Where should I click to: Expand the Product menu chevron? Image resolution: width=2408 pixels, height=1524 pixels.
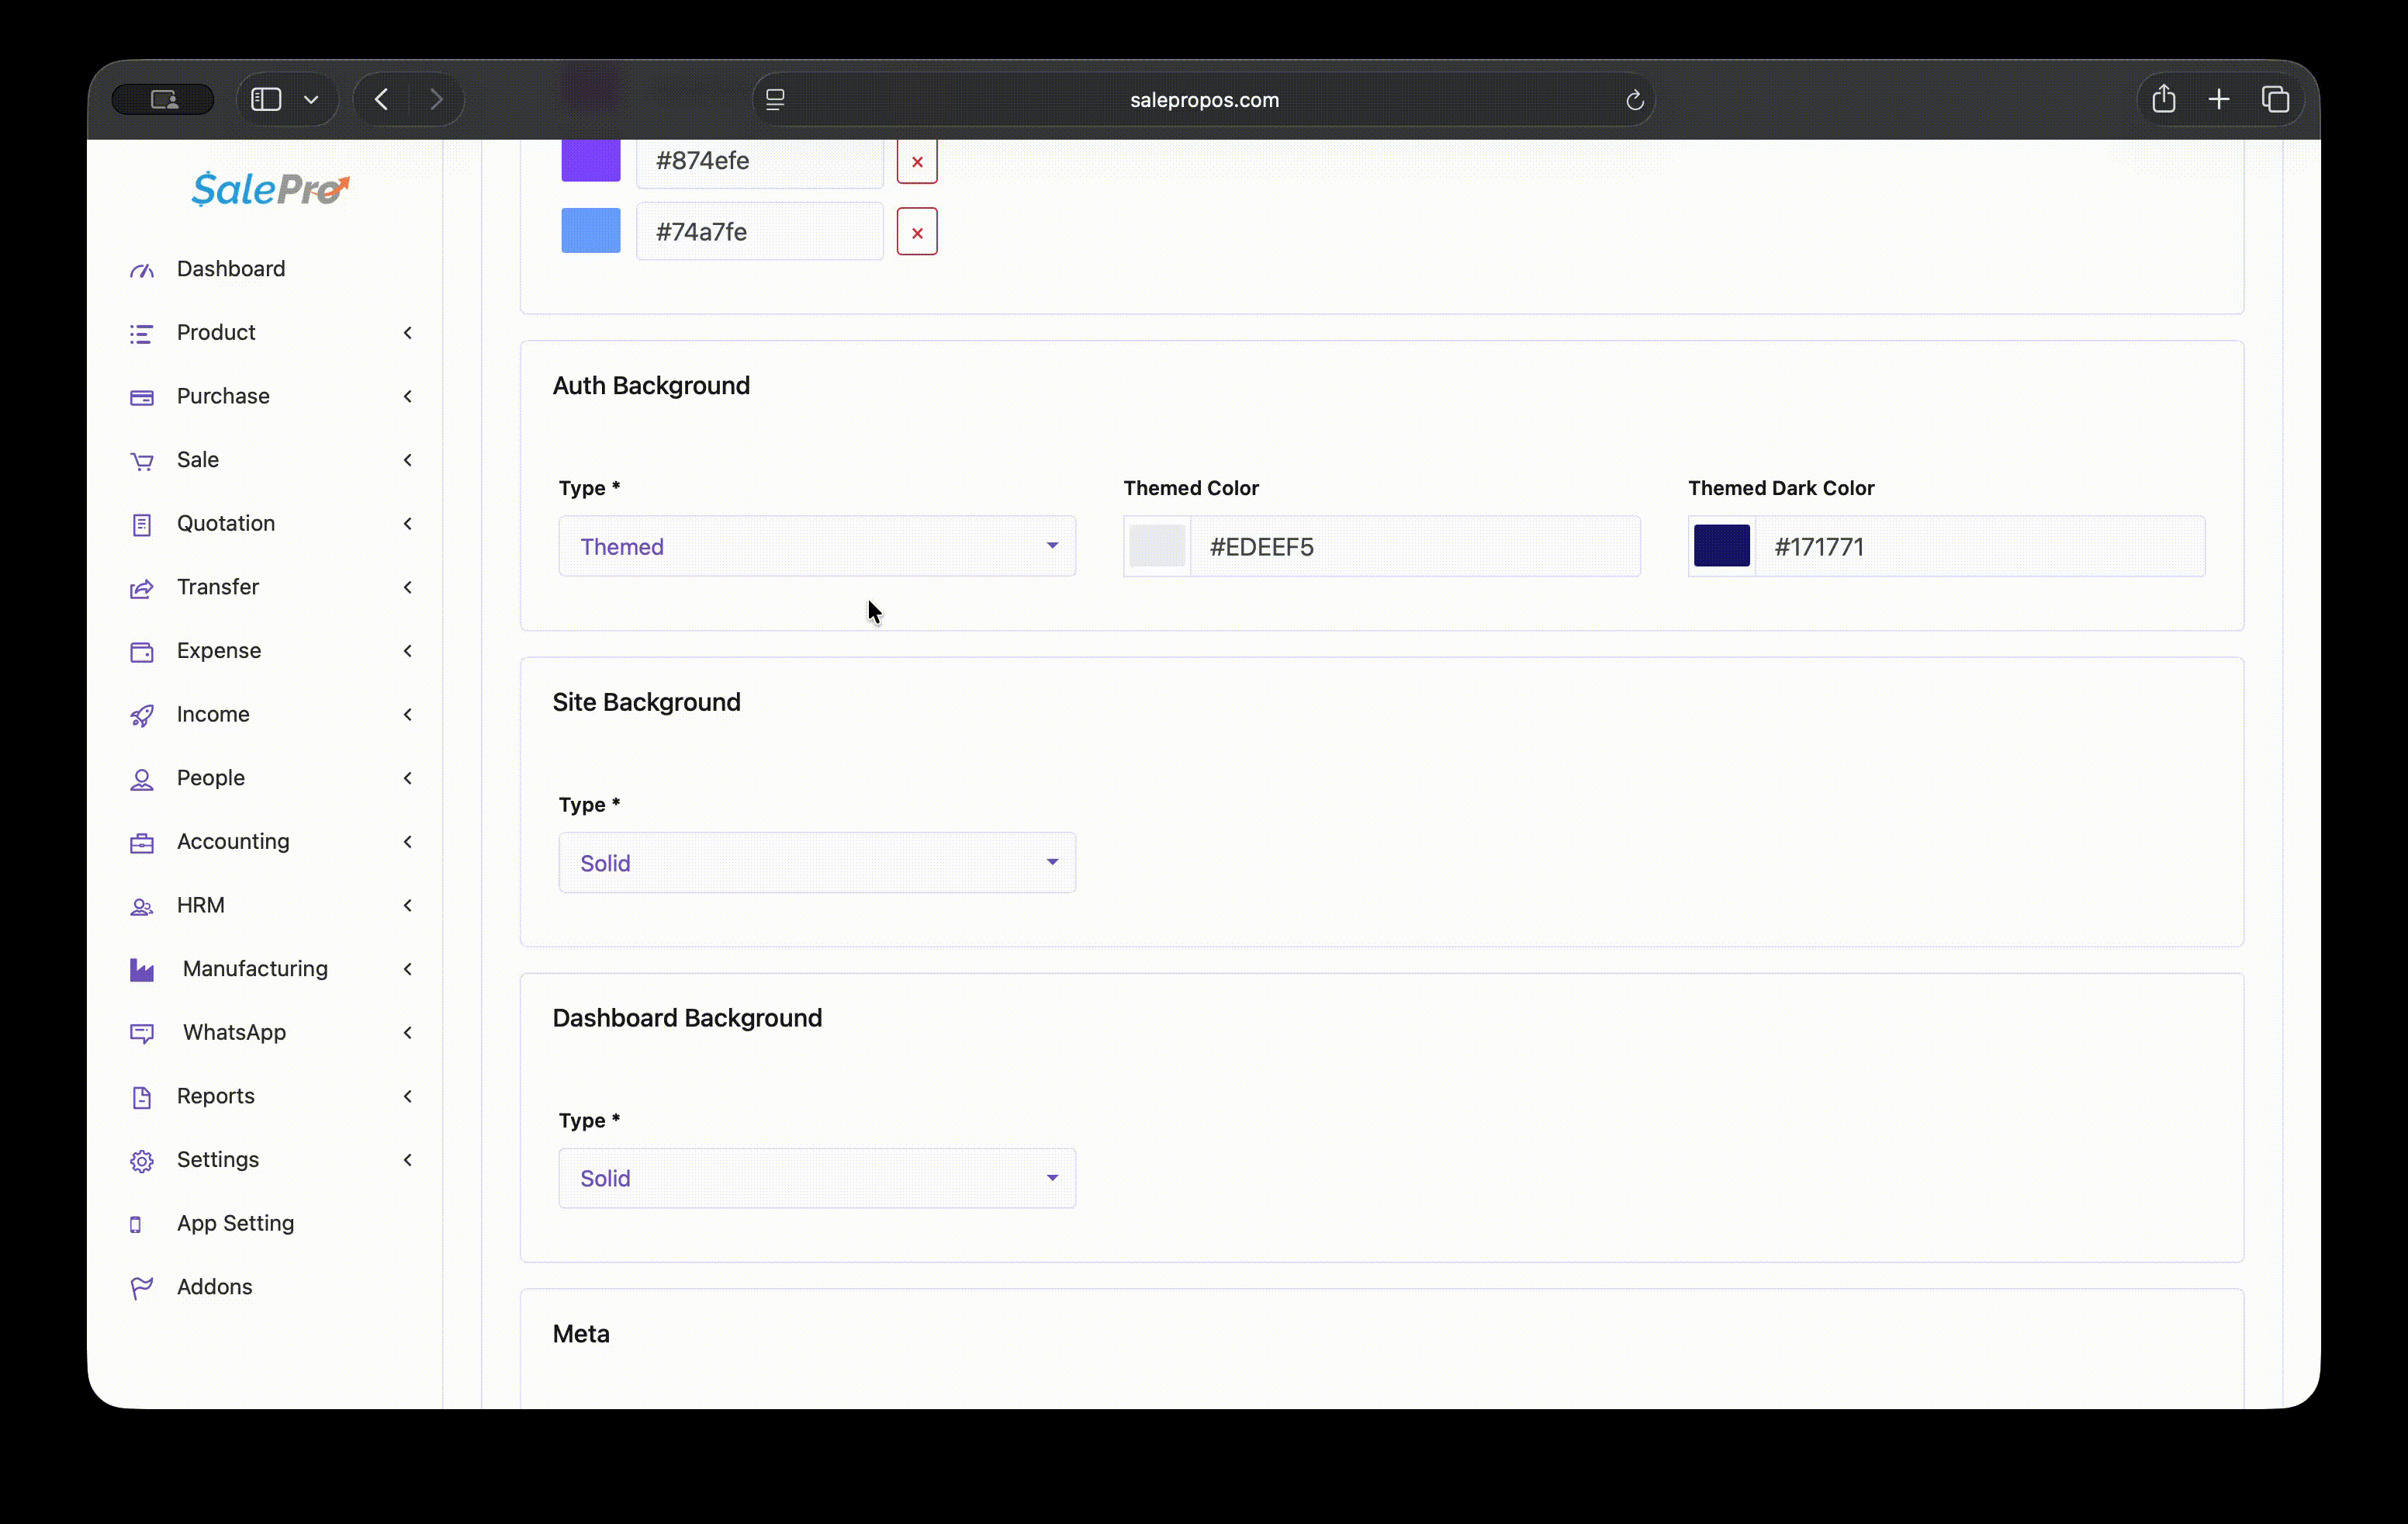coord(407,333)
